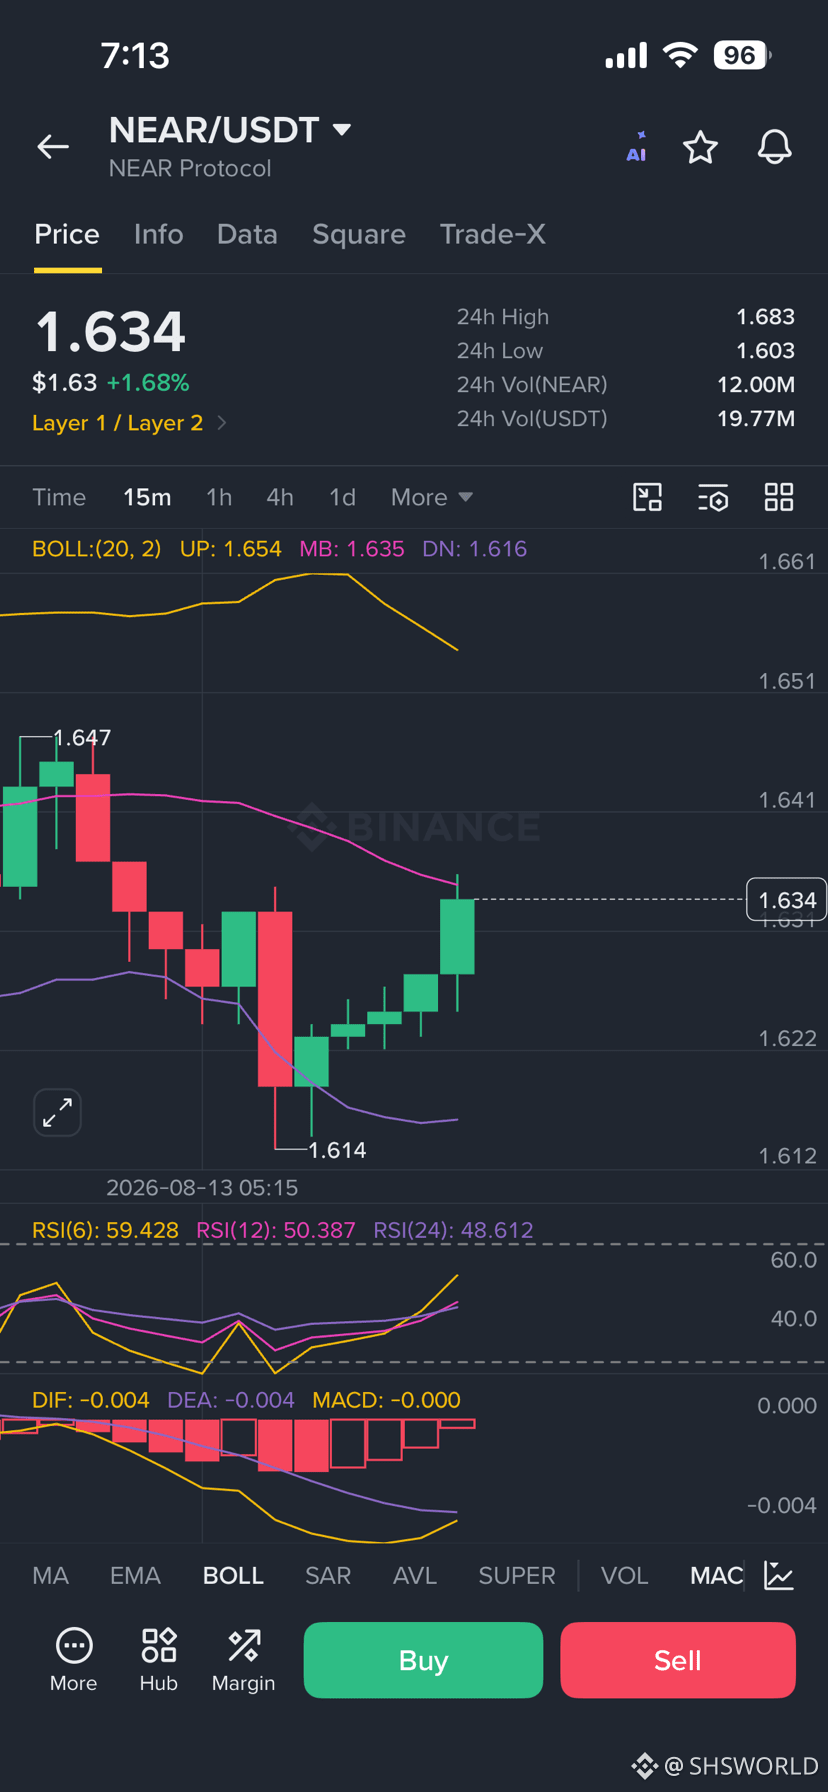Open the chart grid layout icon

(x=779, y=497)
